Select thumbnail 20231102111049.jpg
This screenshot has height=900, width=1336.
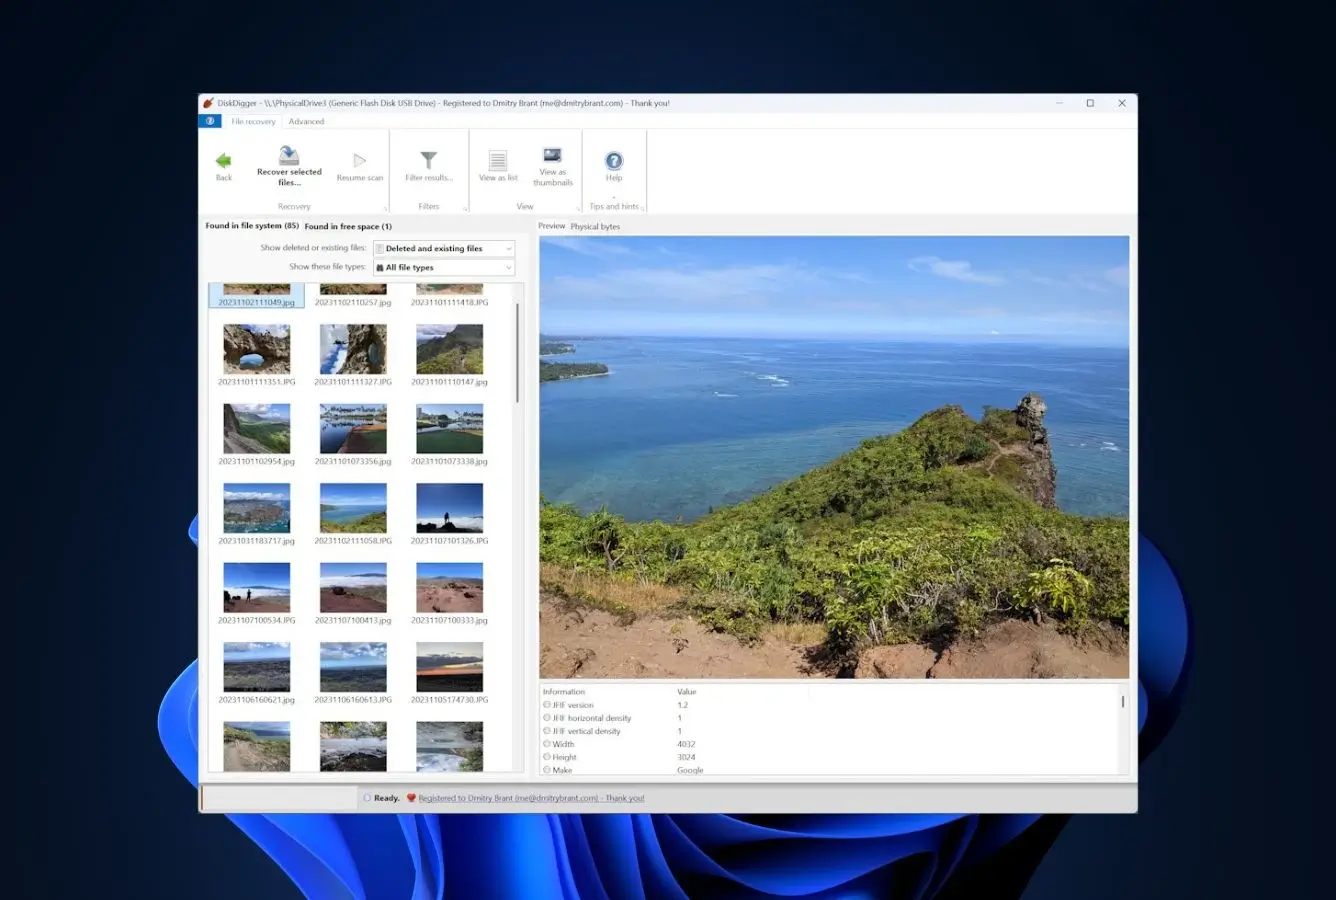257,295
